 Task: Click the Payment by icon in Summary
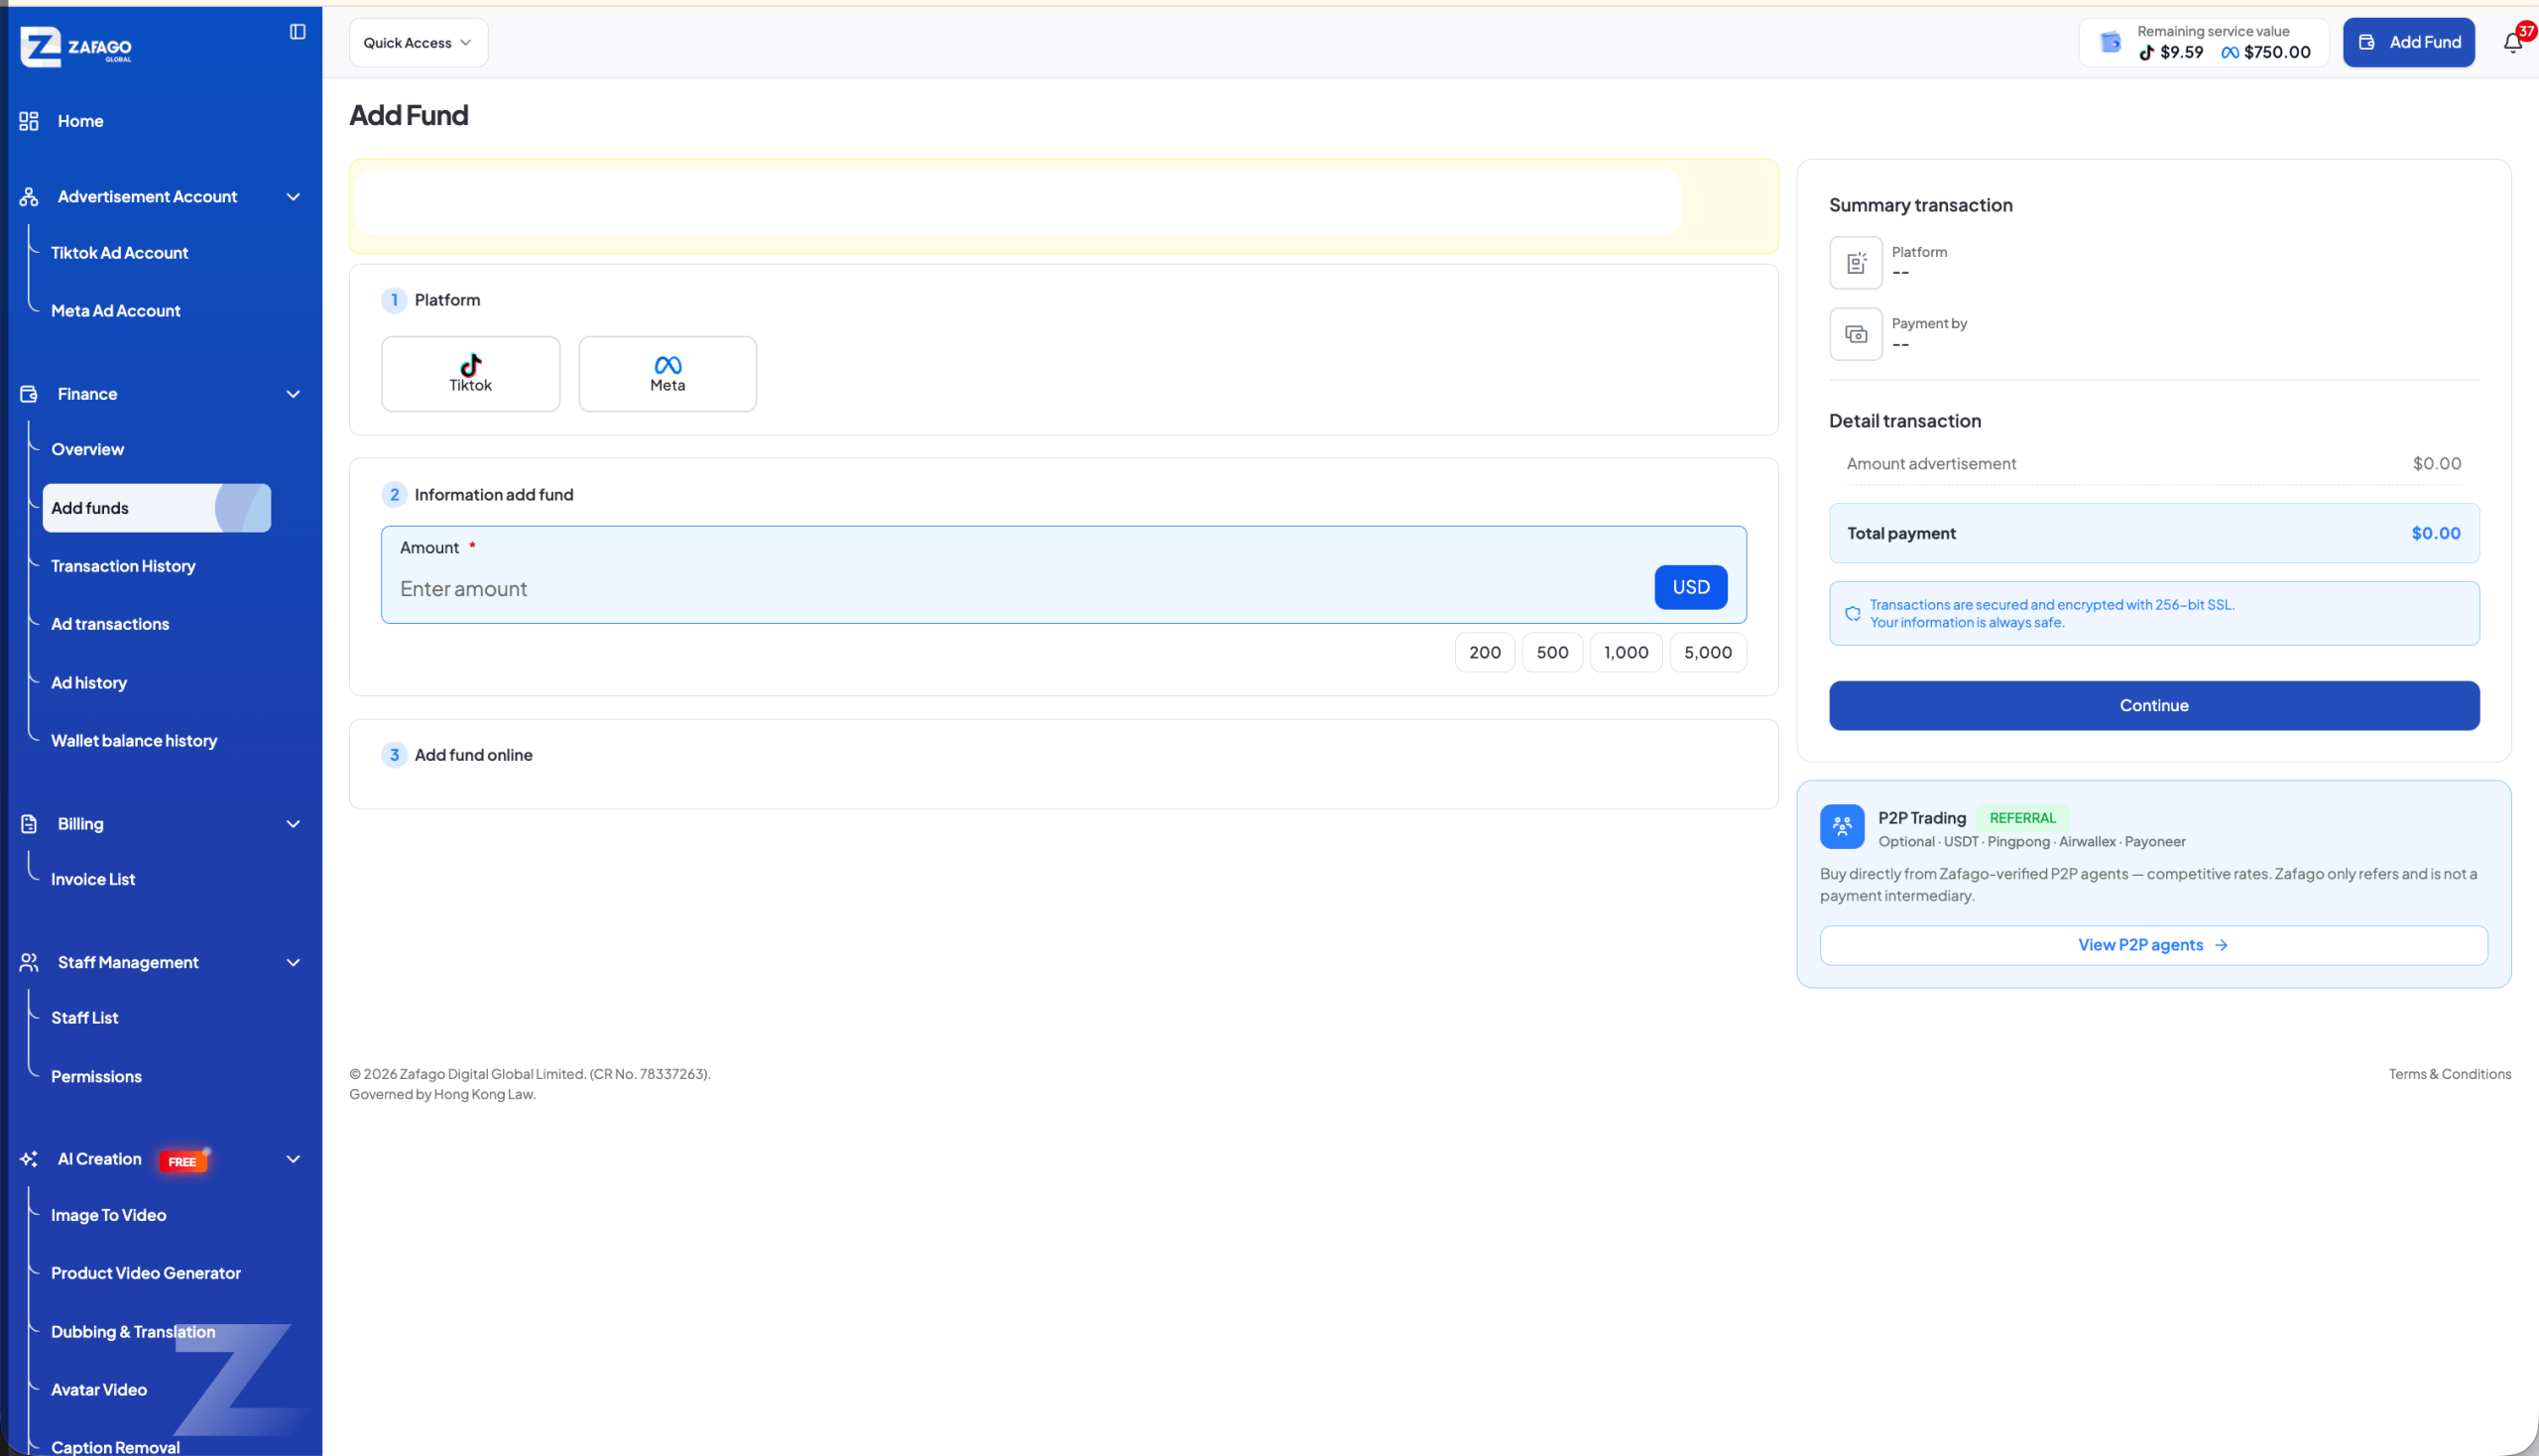point(1856,334)
